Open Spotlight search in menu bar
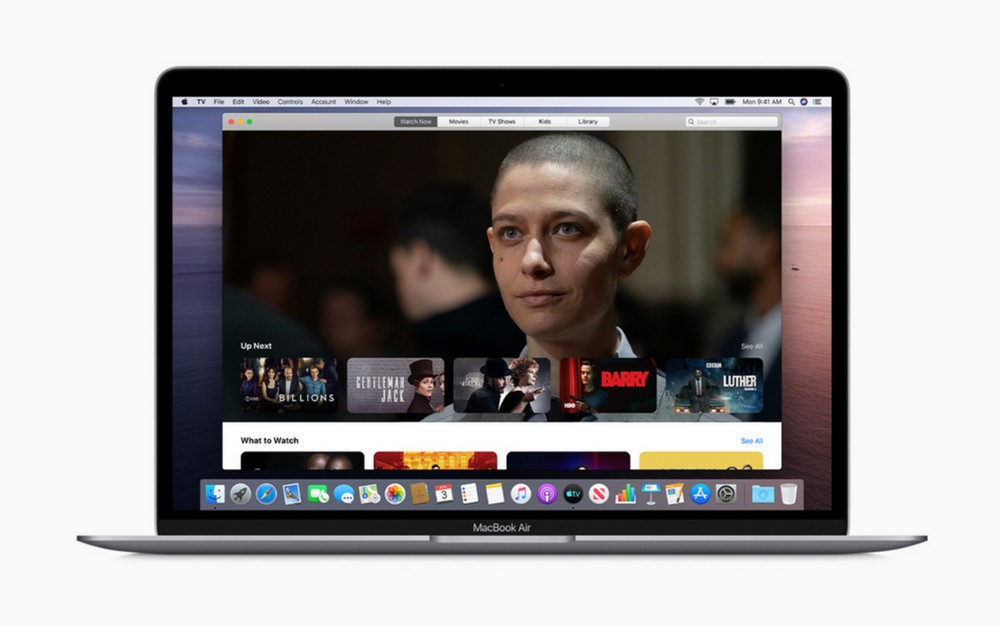Image resolution: width=1000 pixels, height=626 pixels. coord(791,102)
